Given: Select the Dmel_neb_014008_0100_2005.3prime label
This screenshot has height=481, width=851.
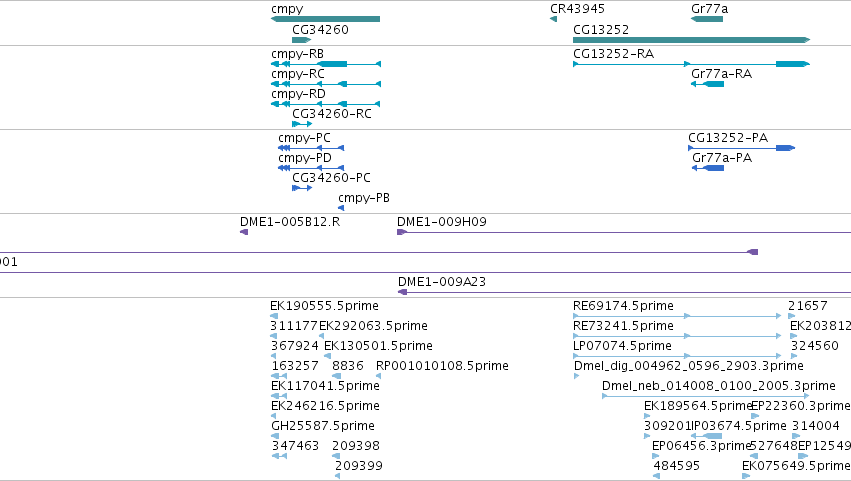Looking at the screenshot, I should (719, 386).
